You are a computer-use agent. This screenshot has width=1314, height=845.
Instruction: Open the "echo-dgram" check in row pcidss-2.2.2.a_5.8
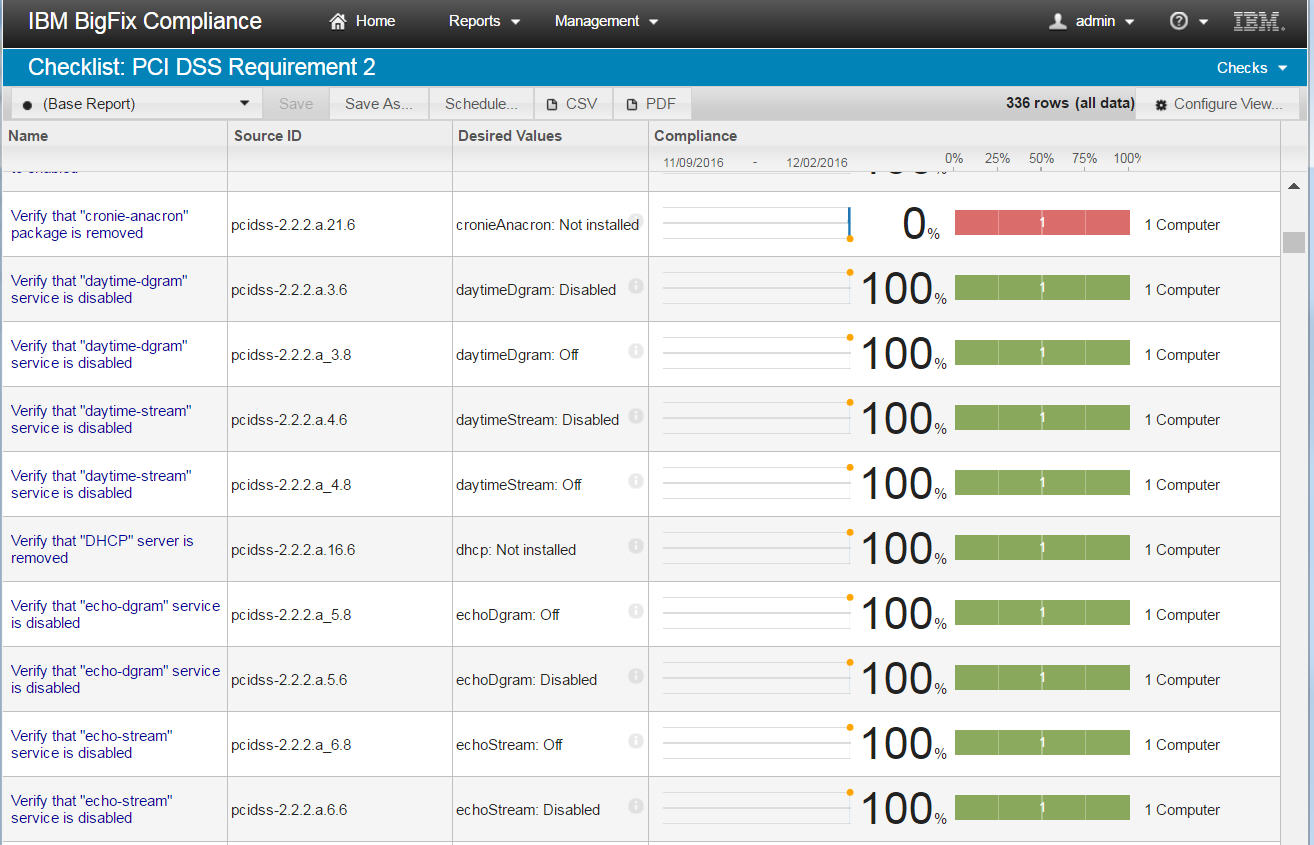tap(115, 614)
